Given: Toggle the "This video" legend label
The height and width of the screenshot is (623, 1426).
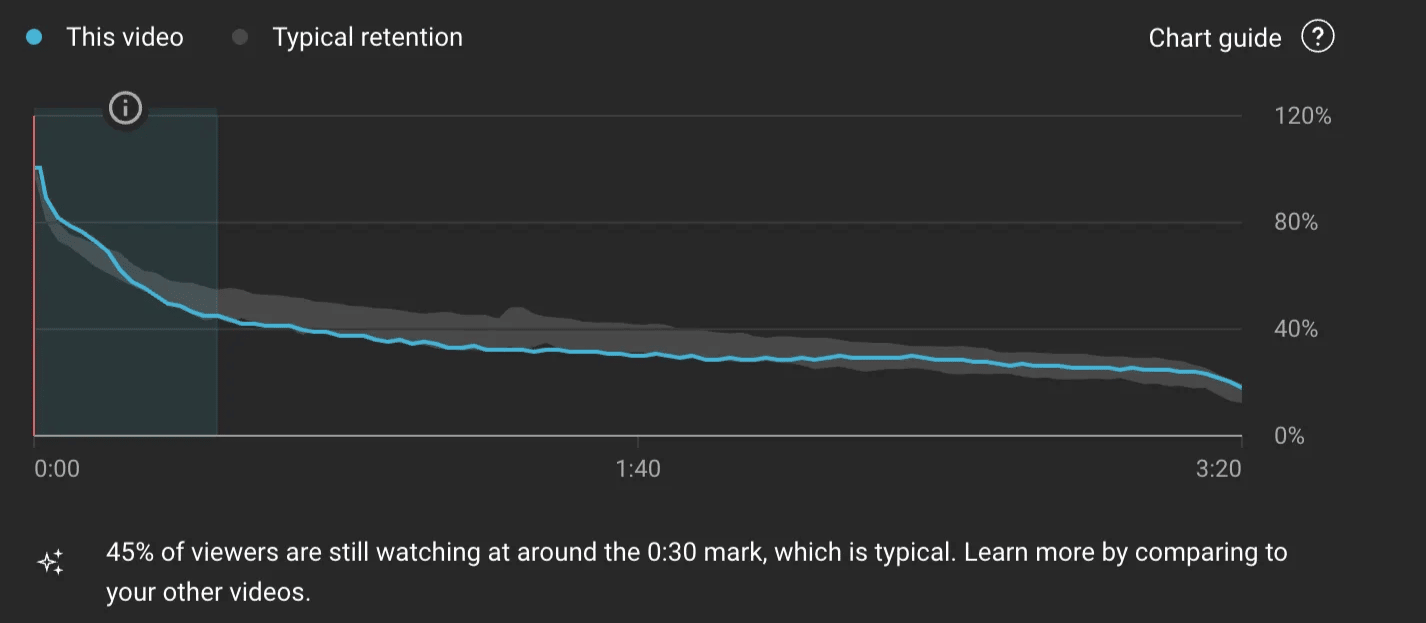Looking at the screenshot, I should (x=125, y=38).
